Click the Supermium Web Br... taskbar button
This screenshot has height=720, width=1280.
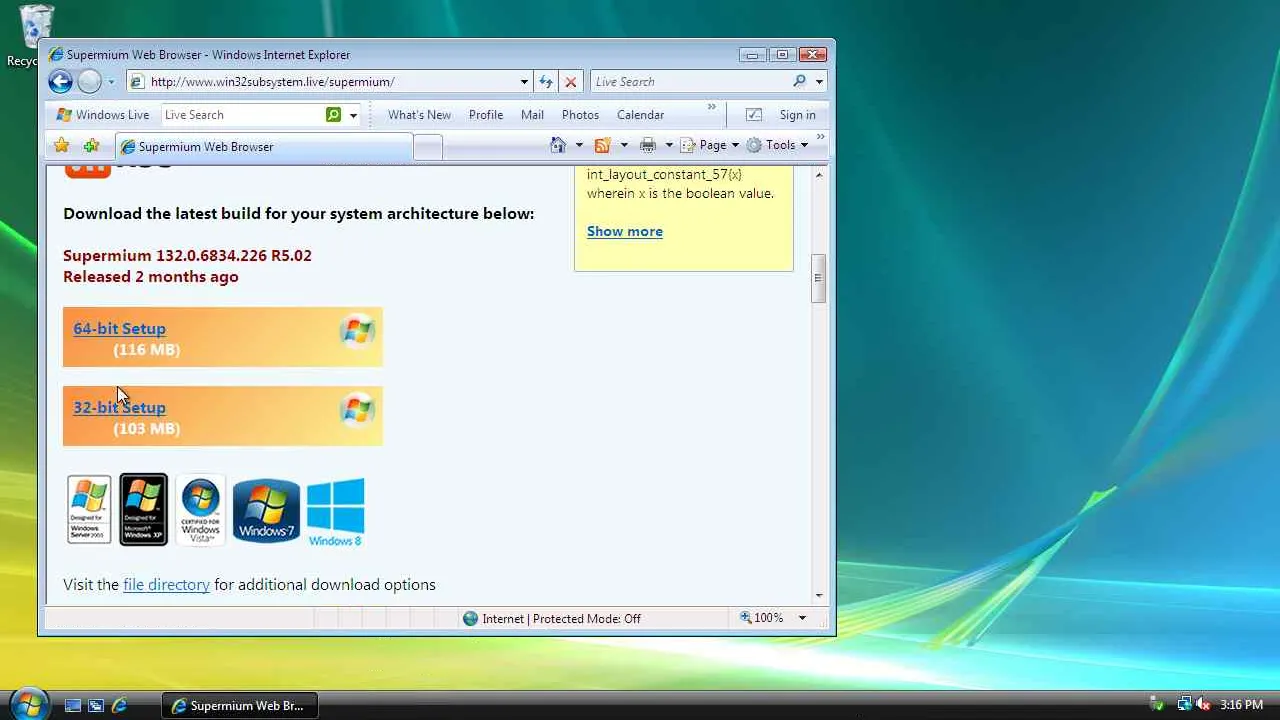coord(240,705)
